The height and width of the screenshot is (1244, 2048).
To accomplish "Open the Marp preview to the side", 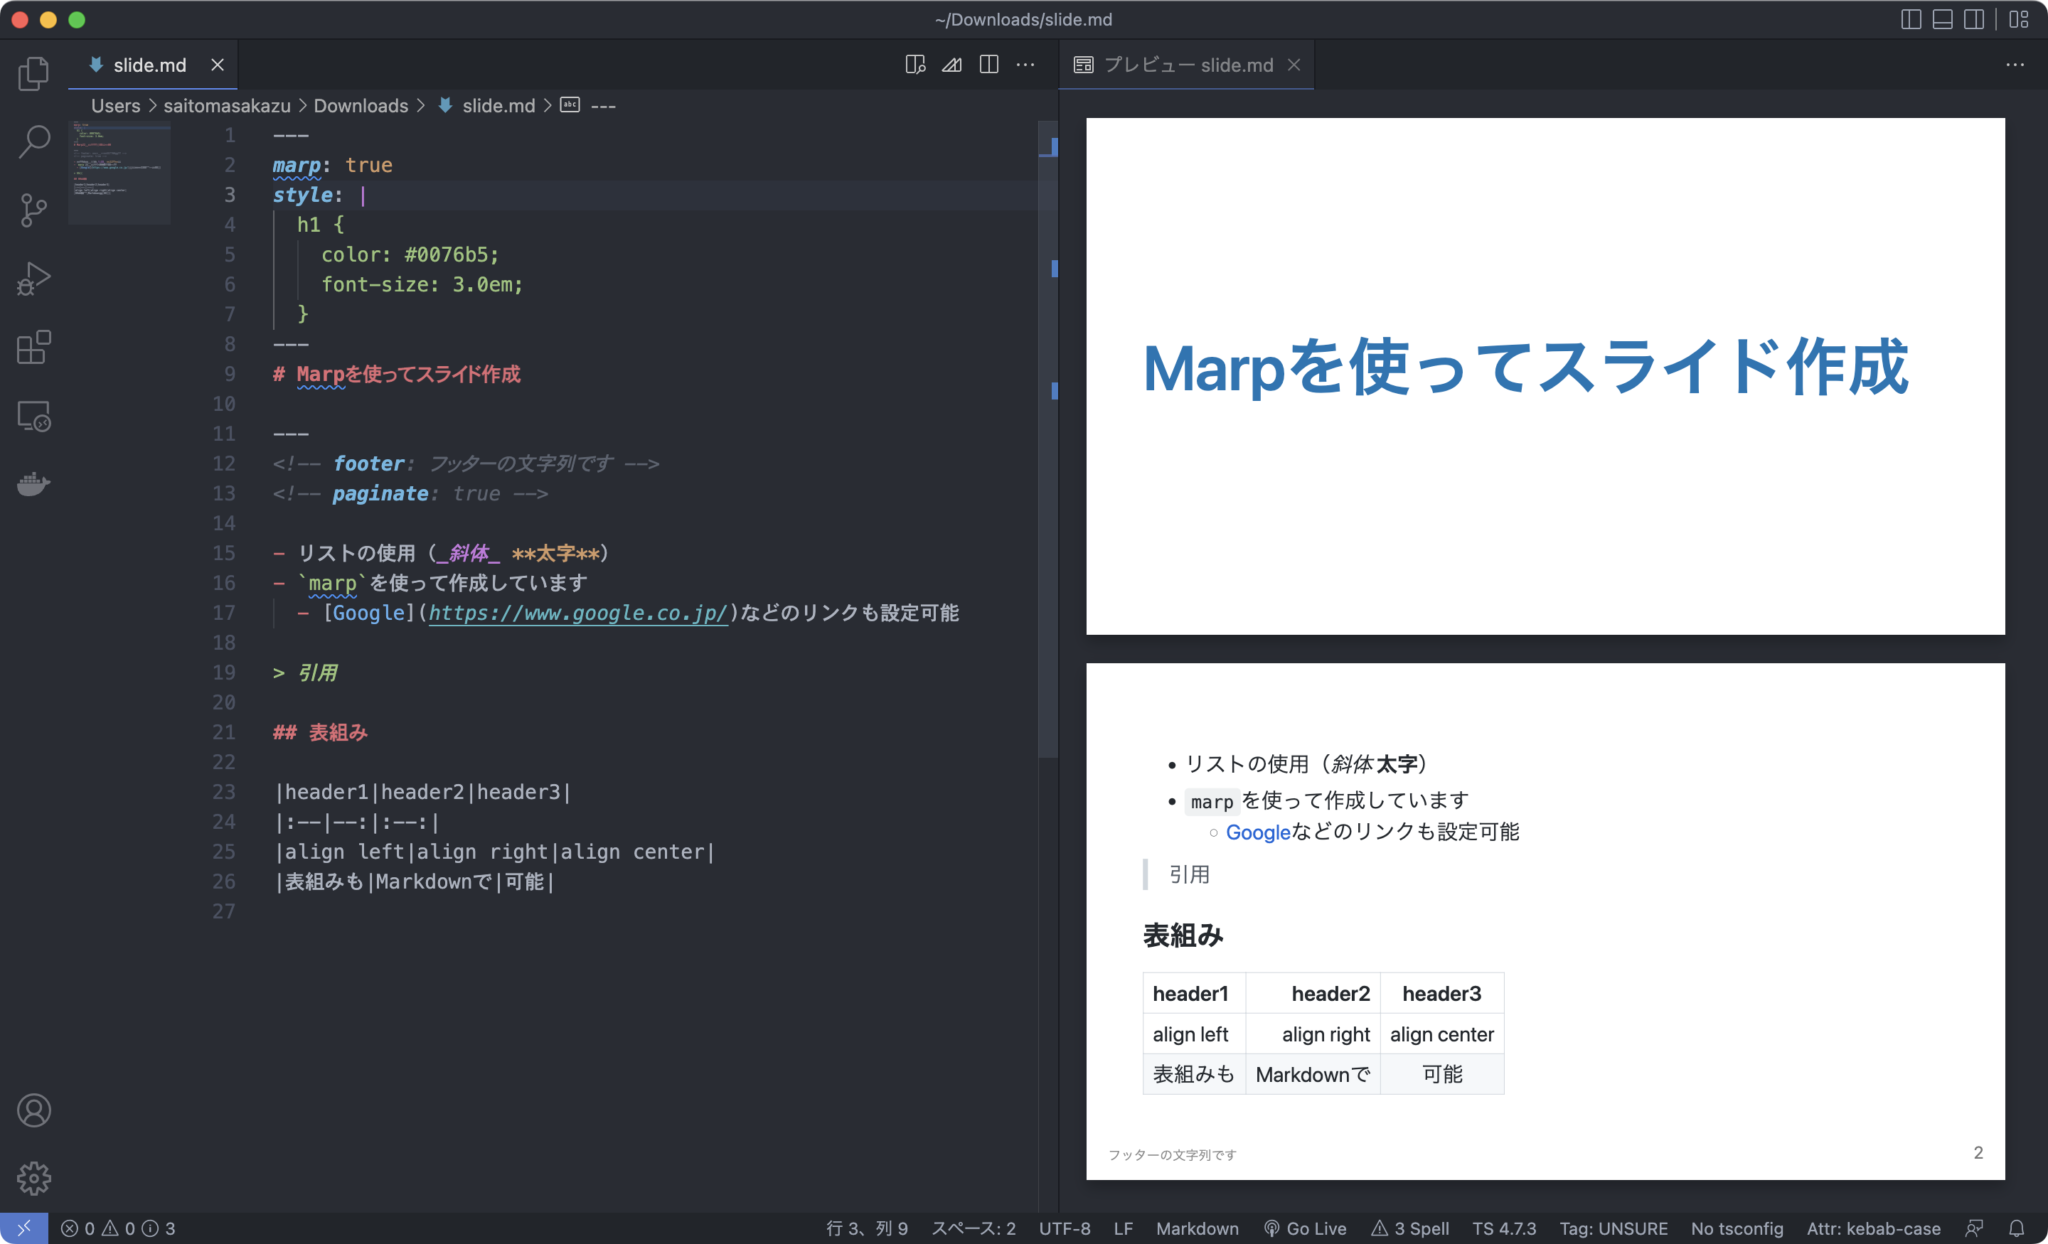I will click(x=913, y=64).
